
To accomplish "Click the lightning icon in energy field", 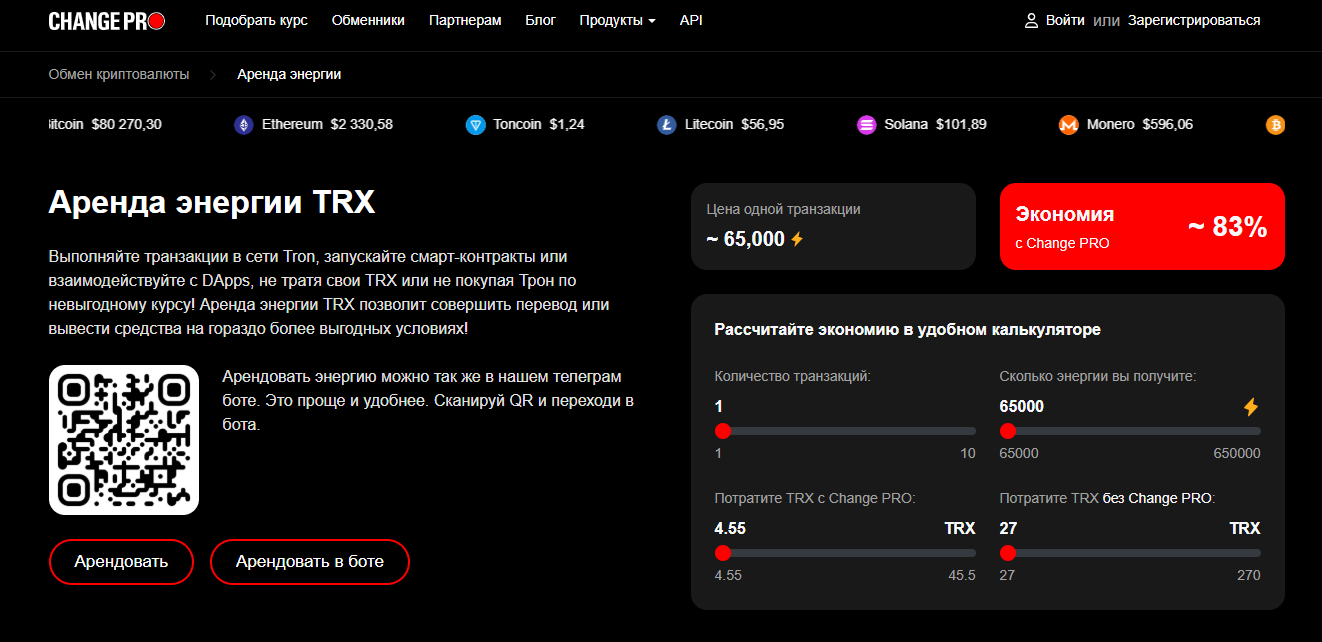I will [x=1251, y=407].
